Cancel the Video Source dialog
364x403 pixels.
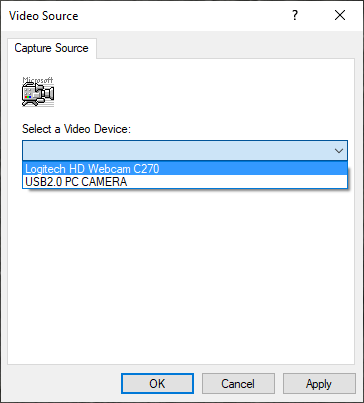point(238,384)
